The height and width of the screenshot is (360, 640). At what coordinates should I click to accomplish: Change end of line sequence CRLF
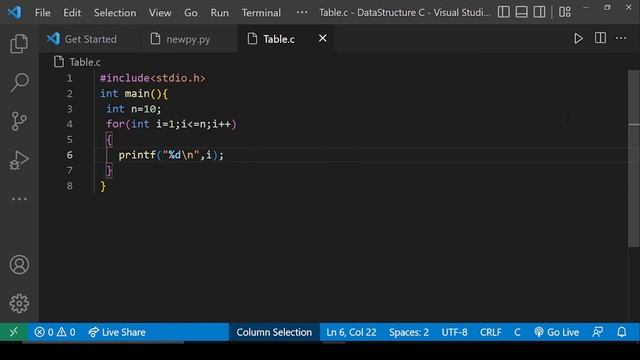491,332
